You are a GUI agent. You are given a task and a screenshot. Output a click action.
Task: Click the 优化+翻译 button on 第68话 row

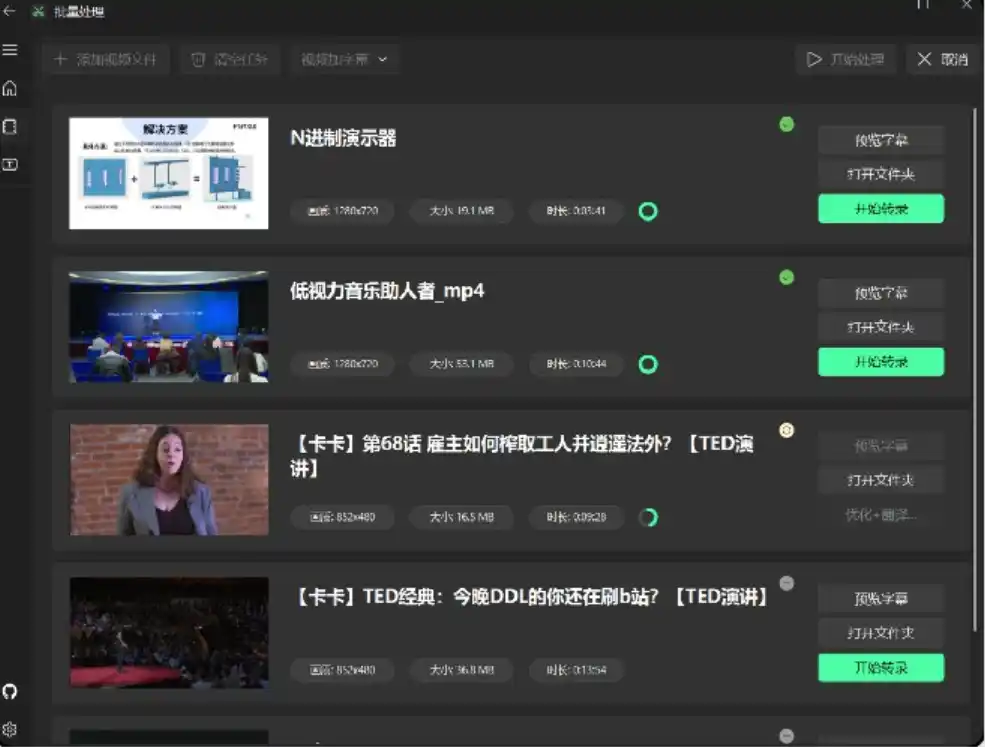pos(881,515)
